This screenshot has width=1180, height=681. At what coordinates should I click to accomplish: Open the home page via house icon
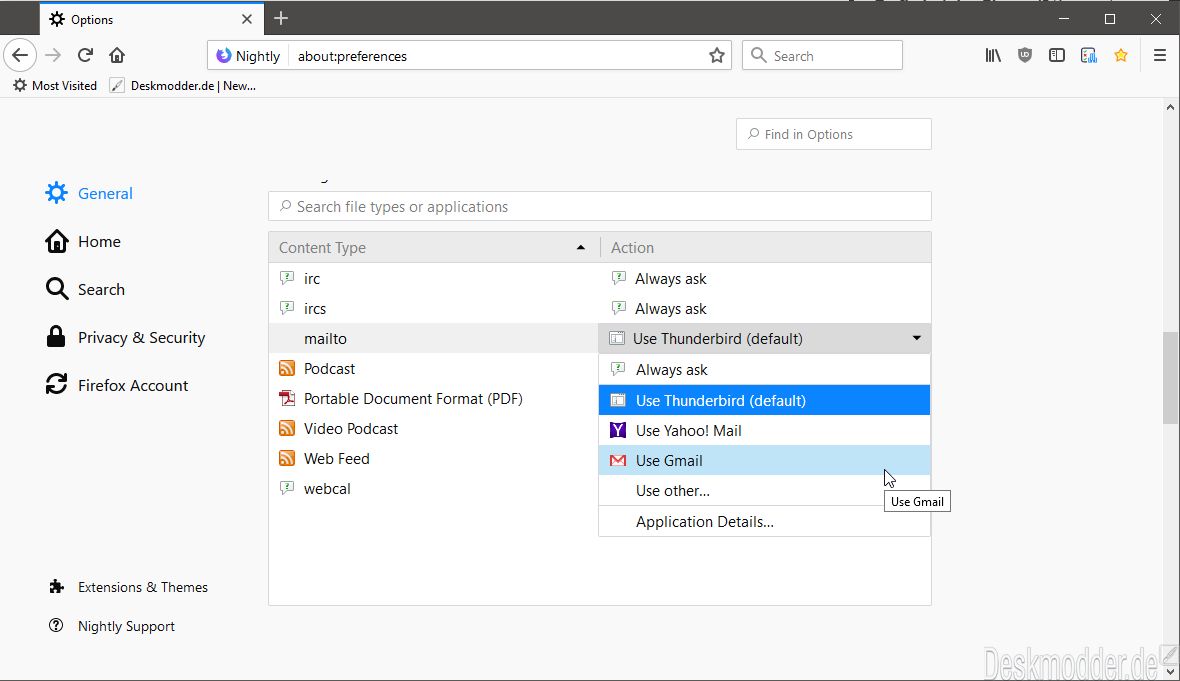click(117, 55)
